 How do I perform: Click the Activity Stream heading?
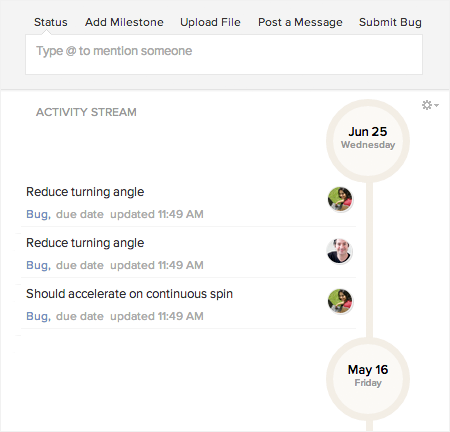coord(86,112)
